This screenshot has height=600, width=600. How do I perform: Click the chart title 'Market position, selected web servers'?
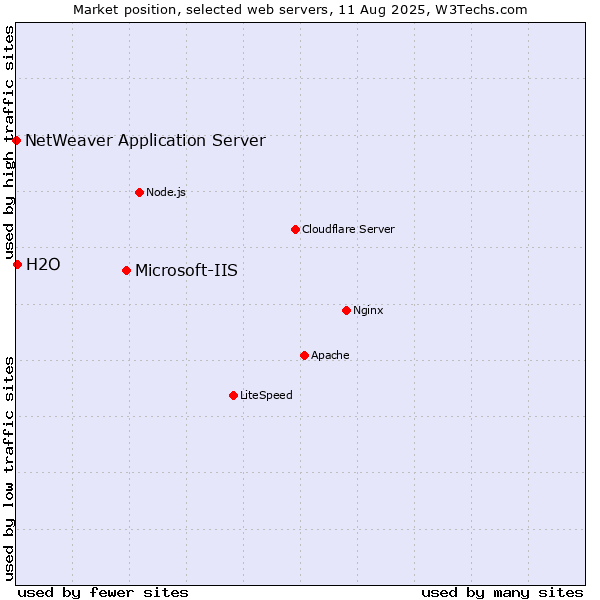point(201,10)
